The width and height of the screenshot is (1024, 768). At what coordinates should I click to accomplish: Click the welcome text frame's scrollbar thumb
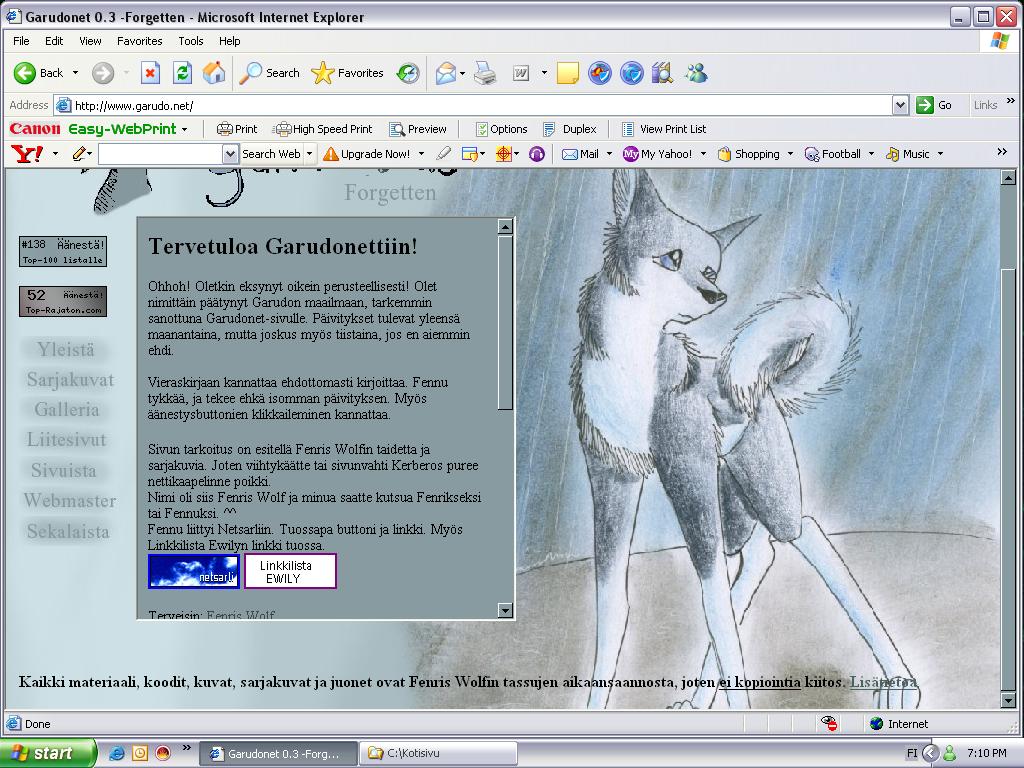coord(505,323)
